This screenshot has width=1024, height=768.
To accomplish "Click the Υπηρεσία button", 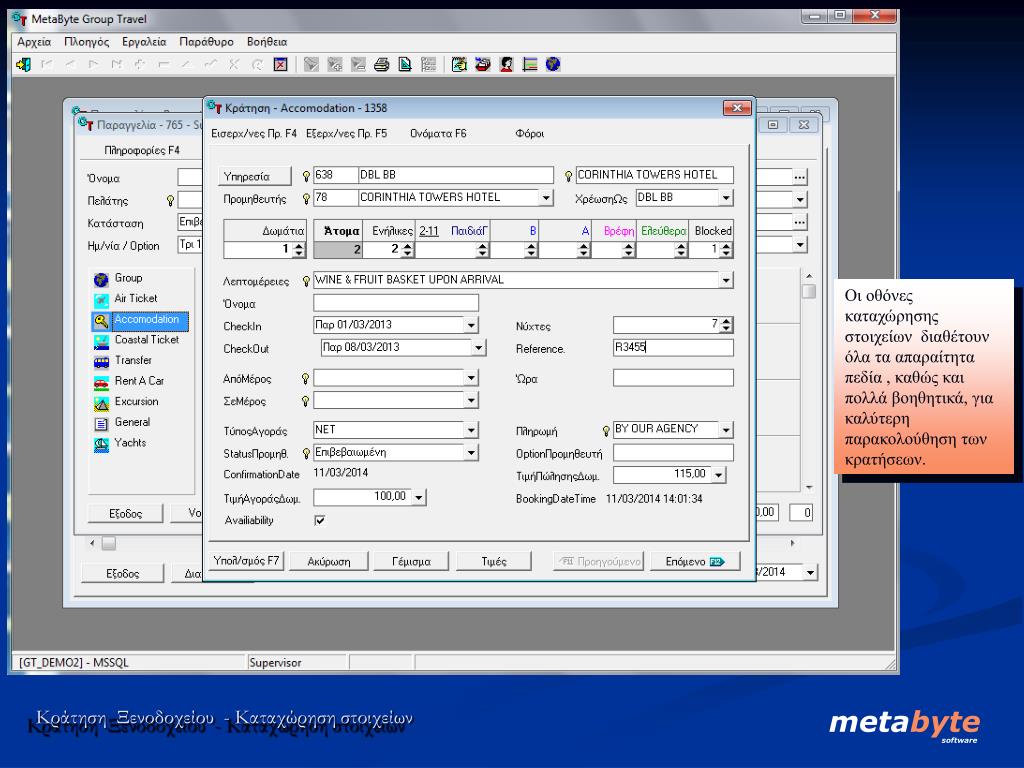I will [254, 176].
